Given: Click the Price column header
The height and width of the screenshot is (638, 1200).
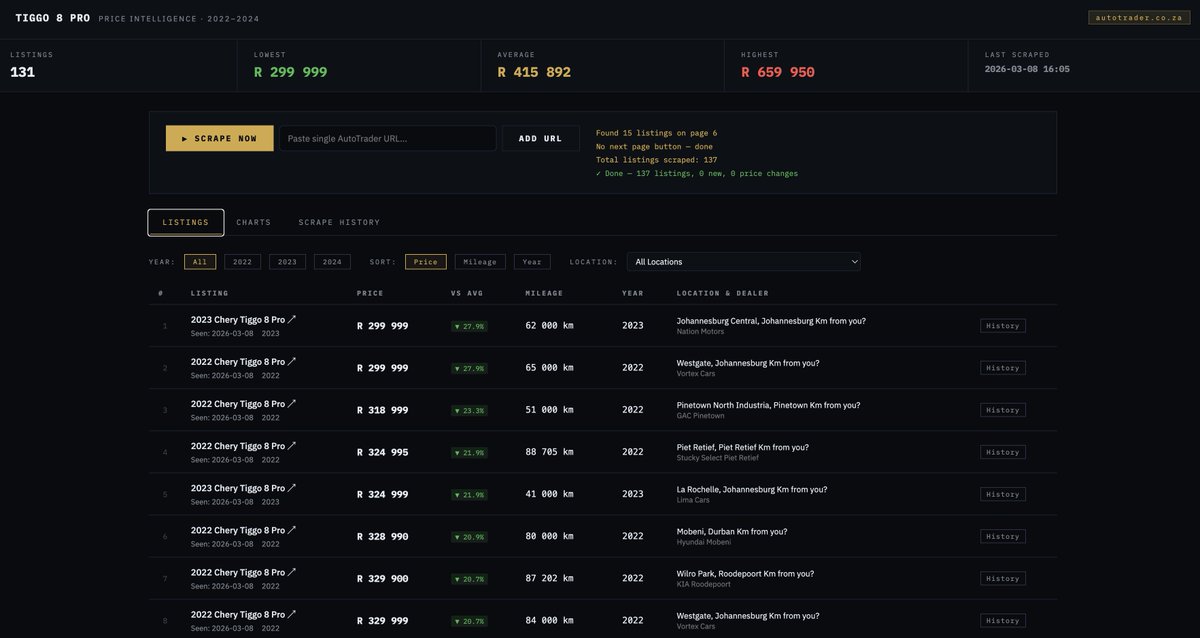Looking at the screenshot, I should pyautogui.click(x=370, y=293).
